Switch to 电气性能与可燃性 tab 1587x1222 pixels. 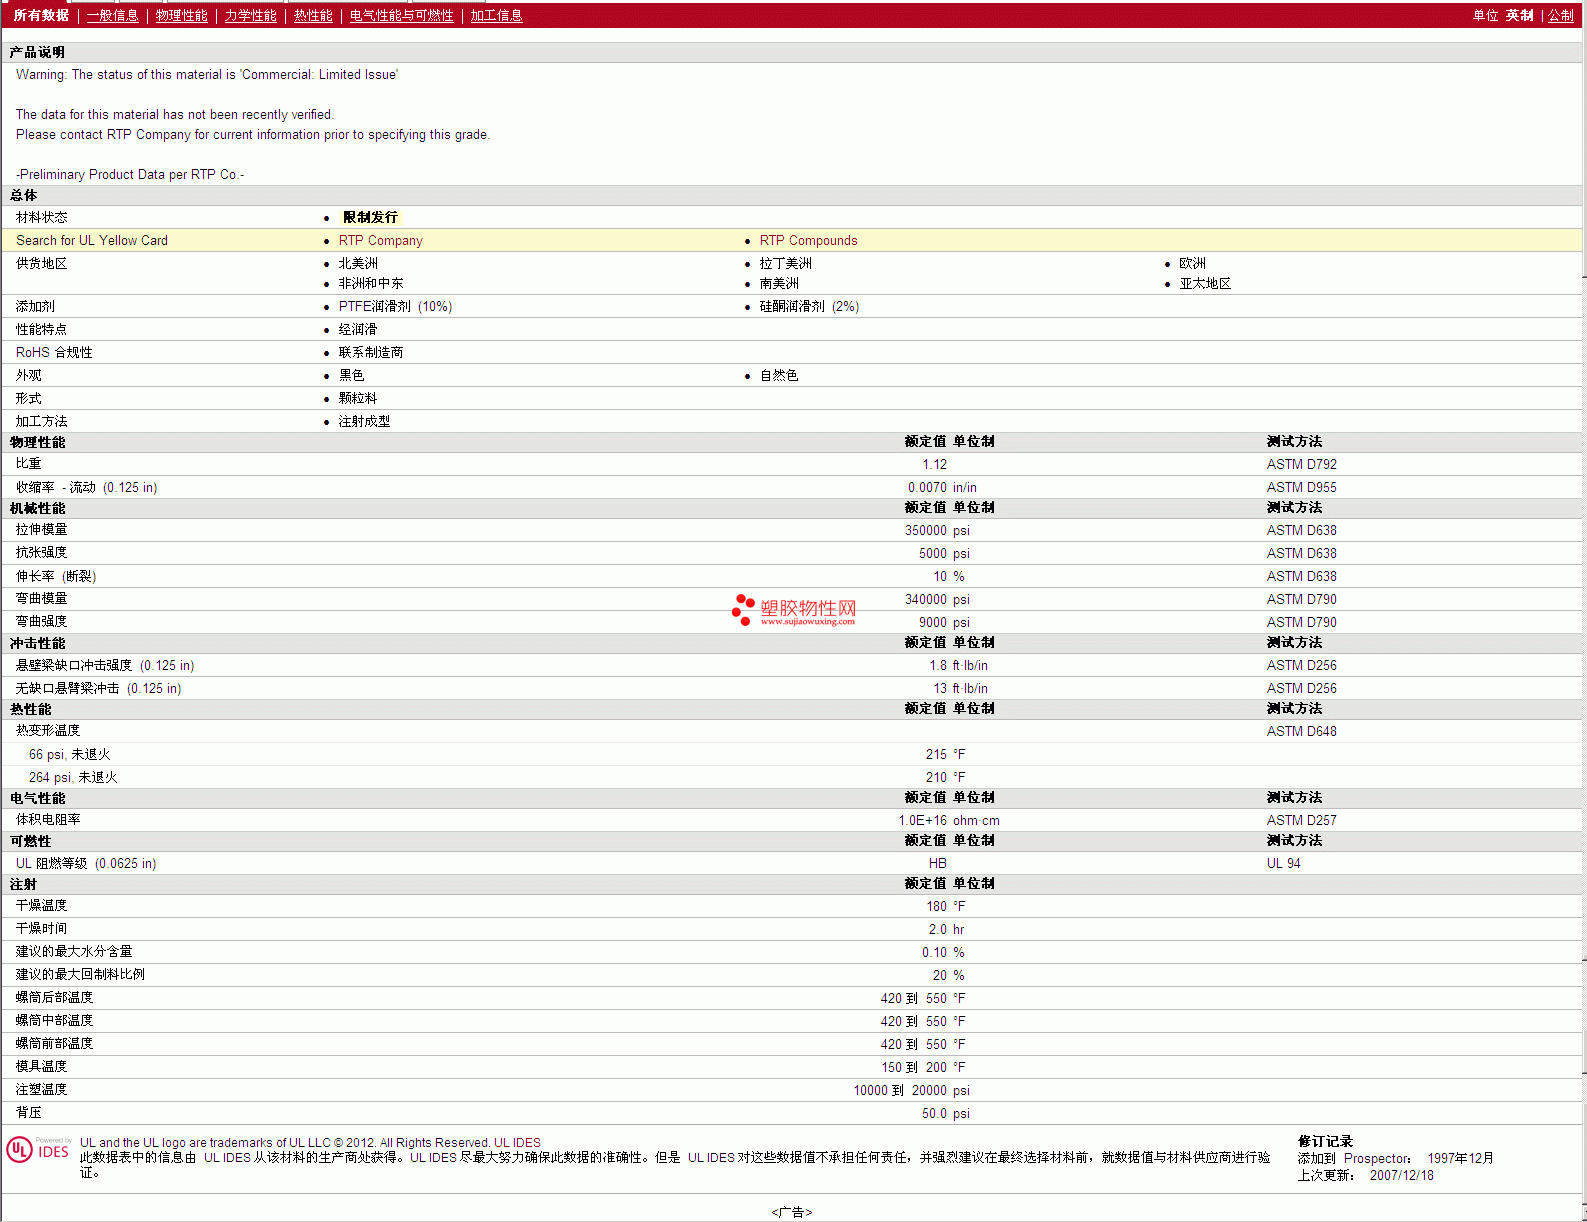click(x=401, y=16)
